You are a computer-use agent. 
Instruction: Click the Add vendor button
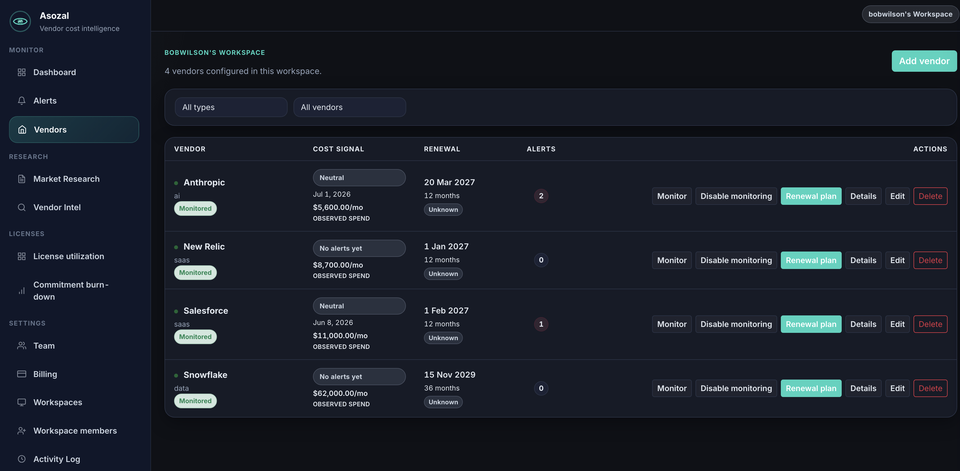(924, 61)
